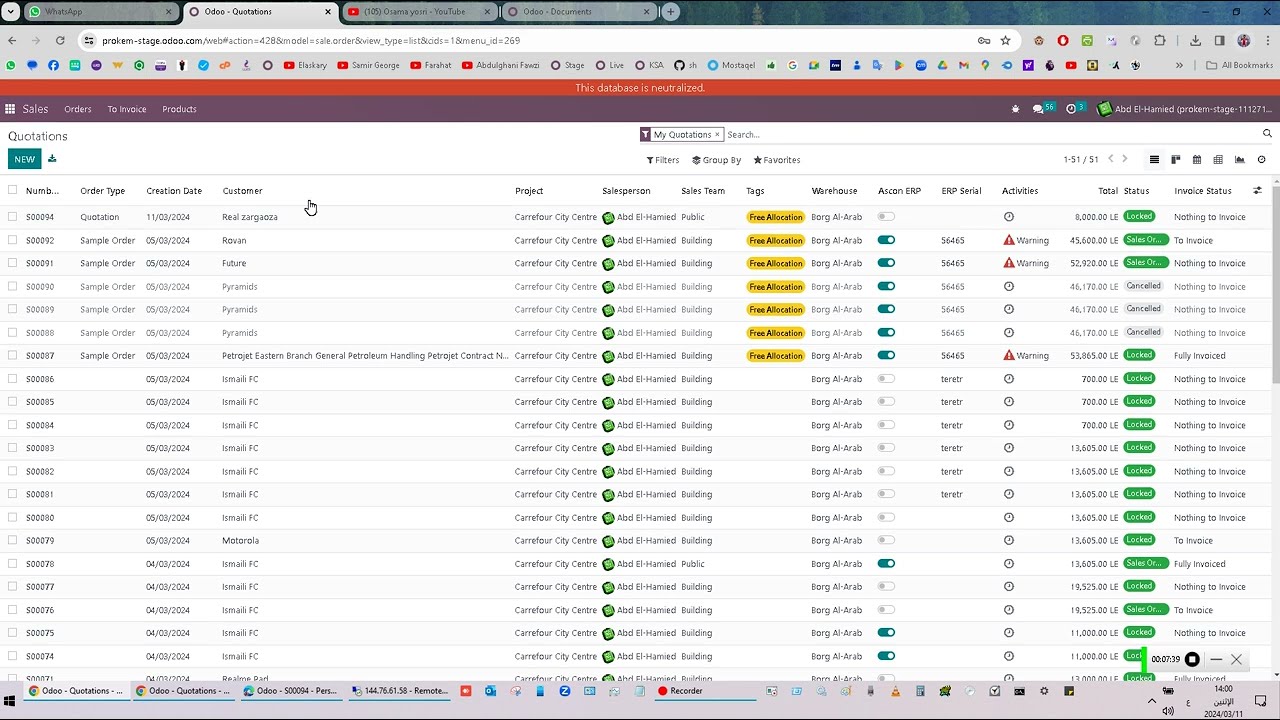Sort by Creation Date column

click(174, 190)
